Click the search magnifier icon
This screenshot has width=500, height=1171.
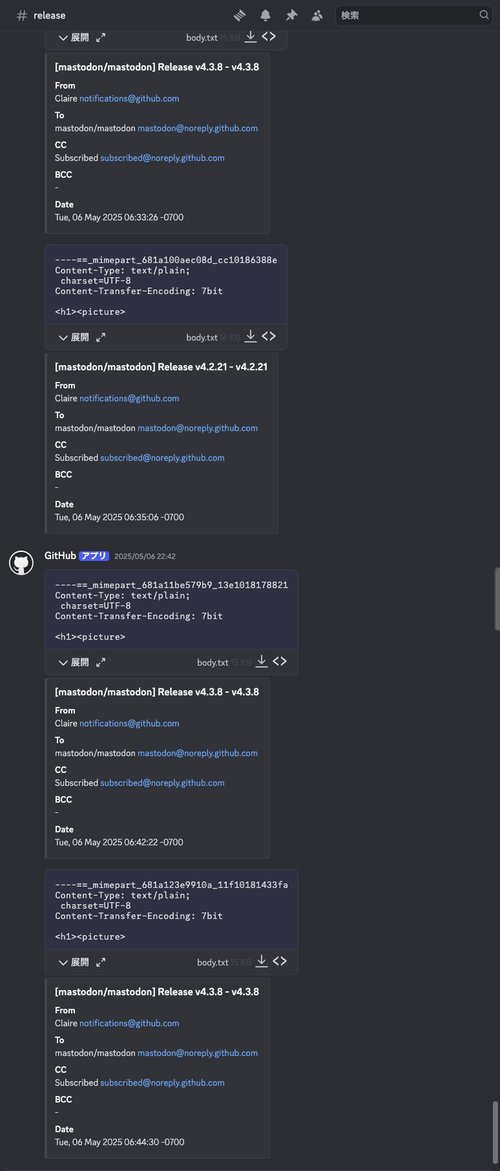tap(484, 15)
